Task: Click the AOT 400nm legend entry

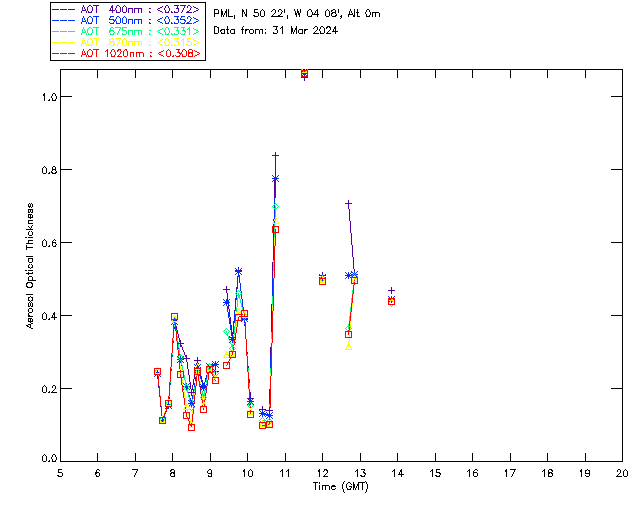Action: click(x=126, y=9)
